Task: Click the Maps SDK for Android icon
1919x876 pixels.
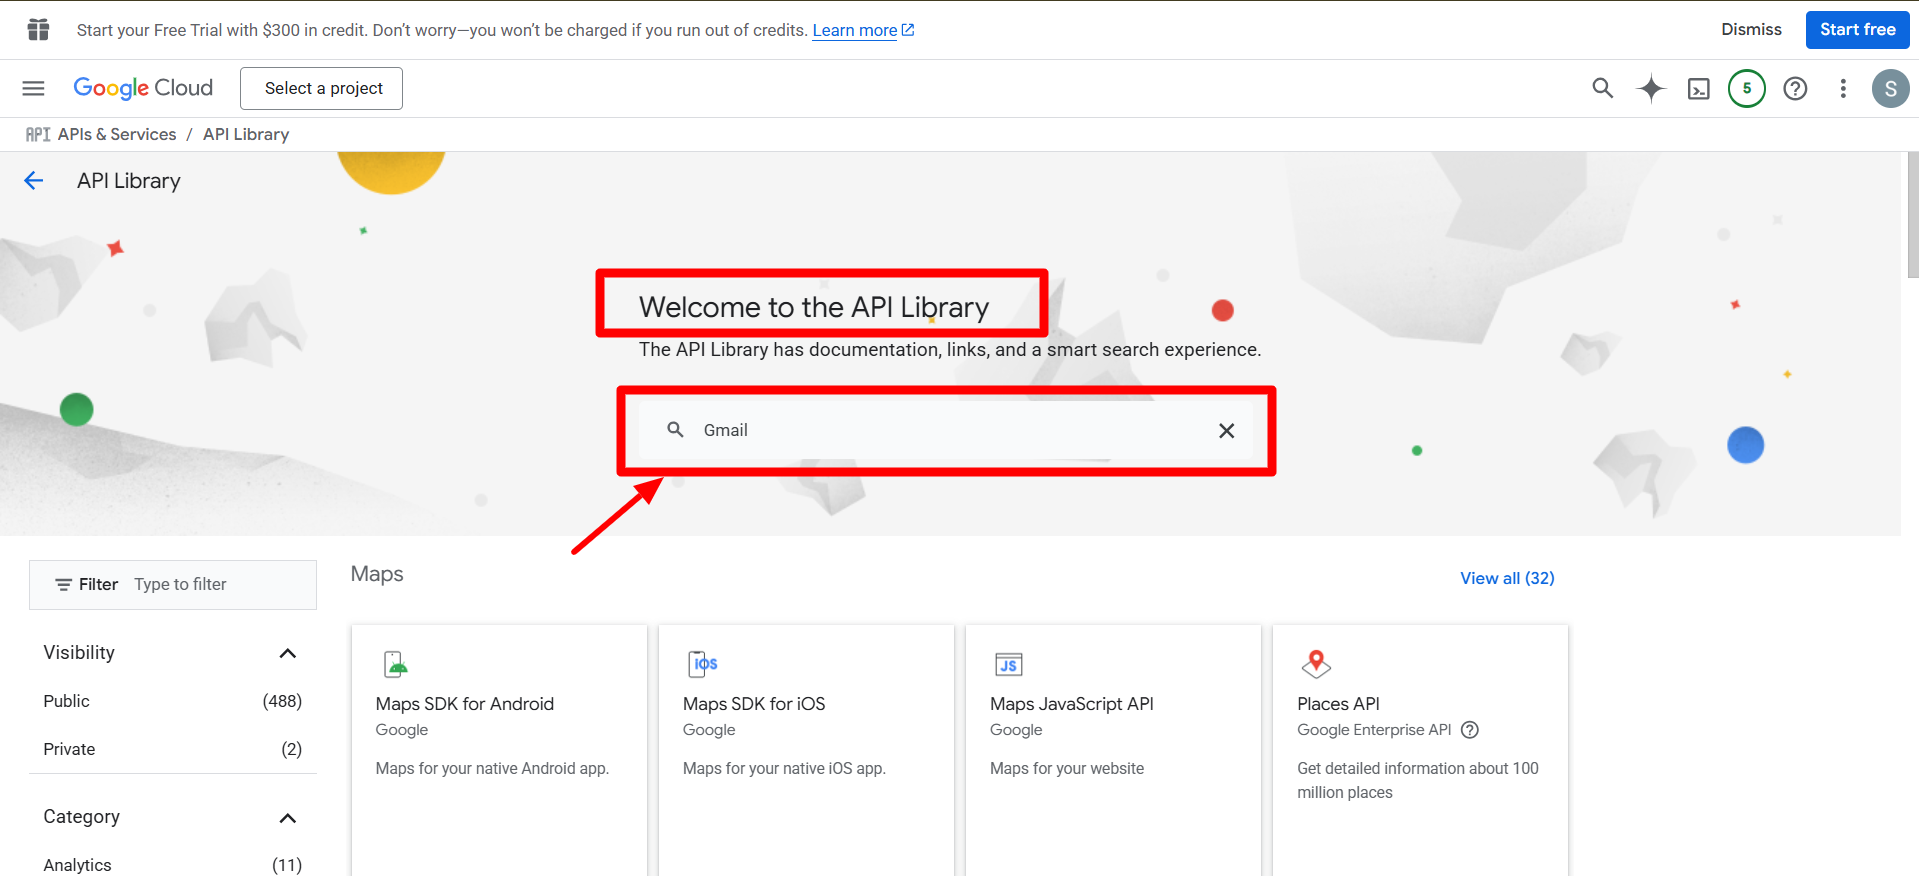Action: pos(396,664)
